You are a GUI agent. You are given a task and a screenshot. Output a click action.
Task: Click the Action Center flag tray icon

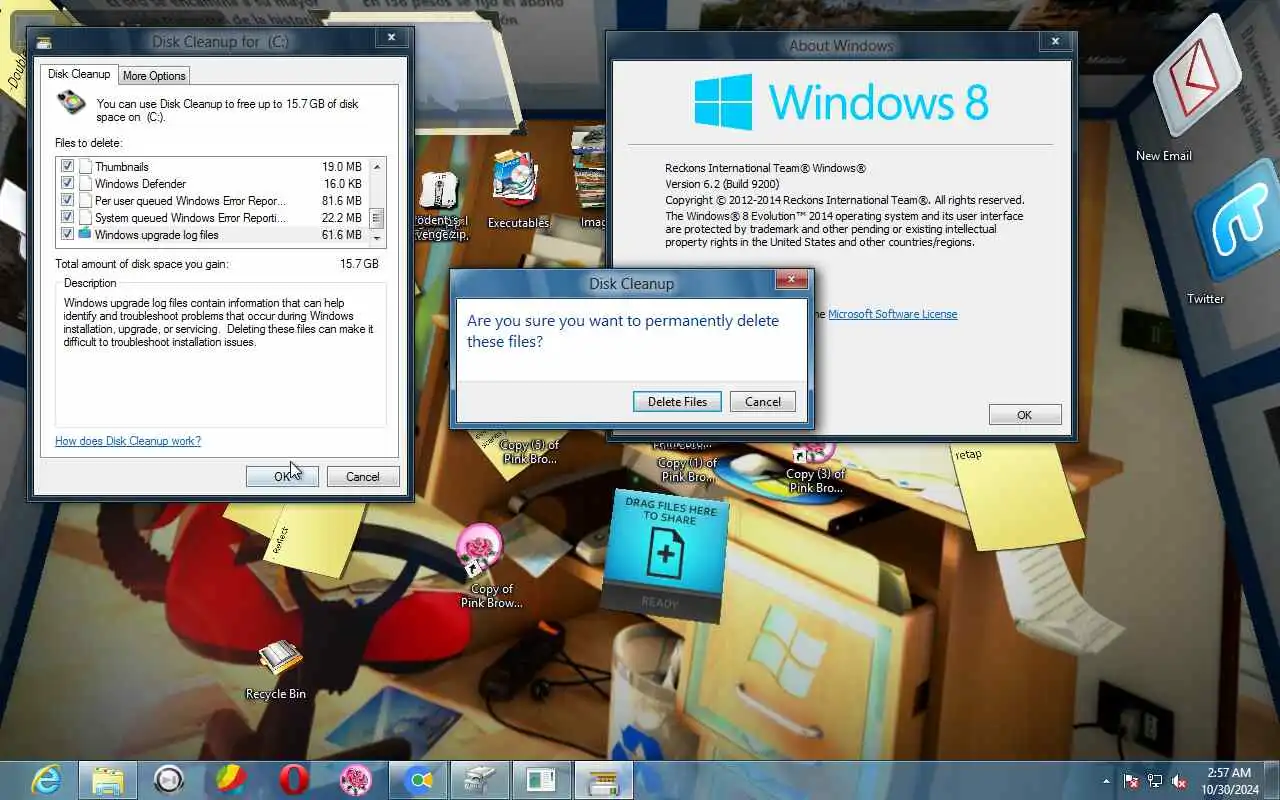pyautogui.click(x=1131, y=780)
